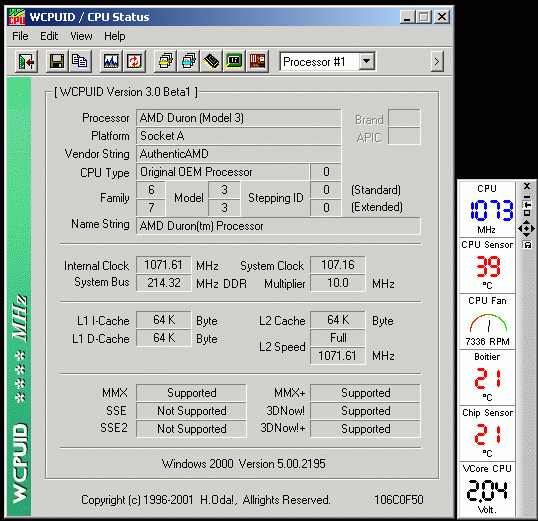Open extended feature flags icon with cyan stripe
This screenshot has height=521, width=538.
188,62
